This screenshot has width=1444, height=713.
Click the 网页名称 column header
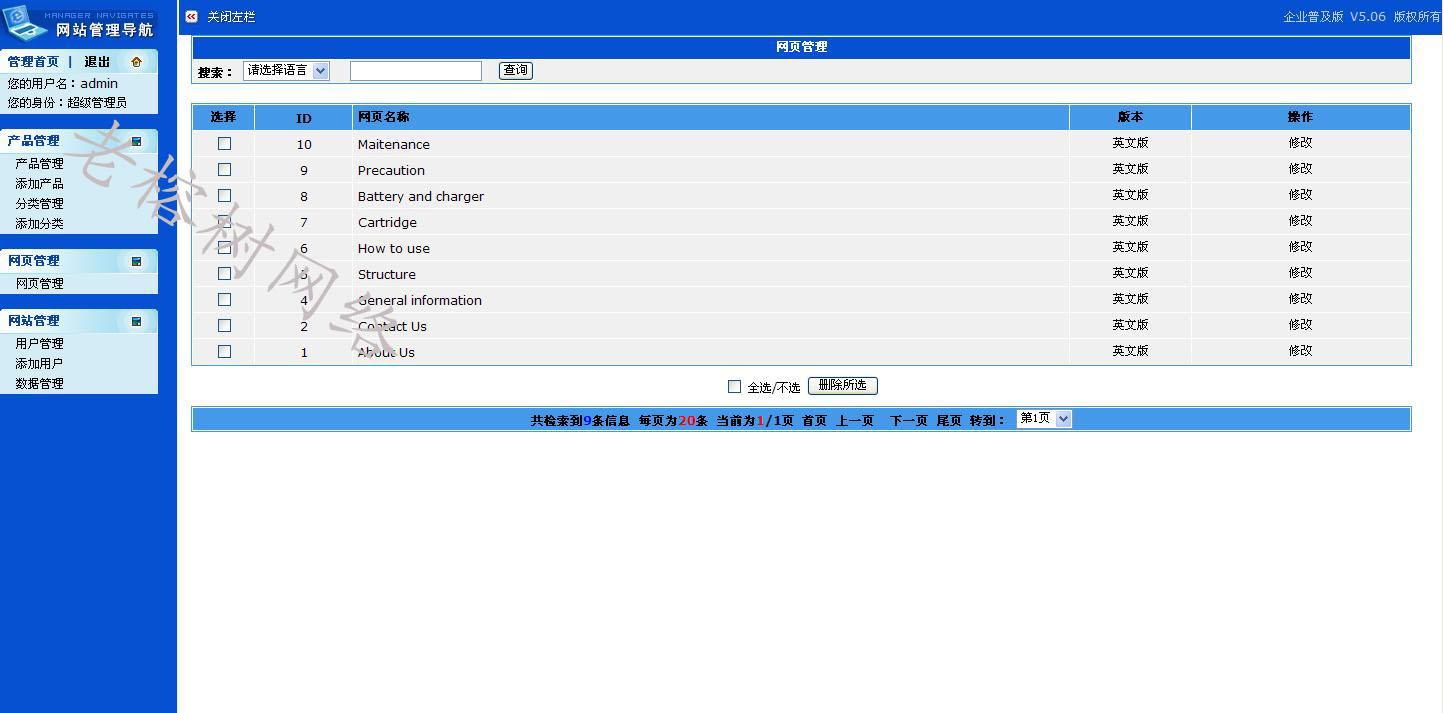coord(384,117)
